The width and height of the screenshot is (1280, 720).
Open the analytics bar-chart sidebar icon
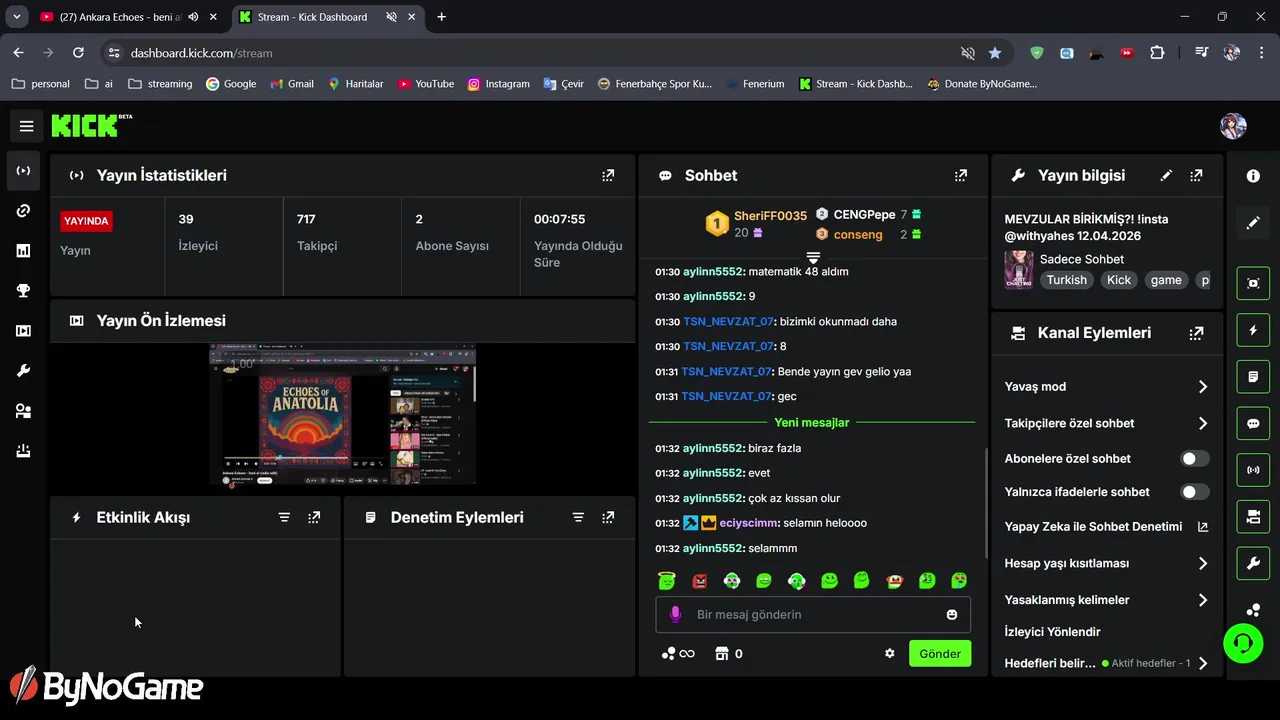click(x=23, y=251)
